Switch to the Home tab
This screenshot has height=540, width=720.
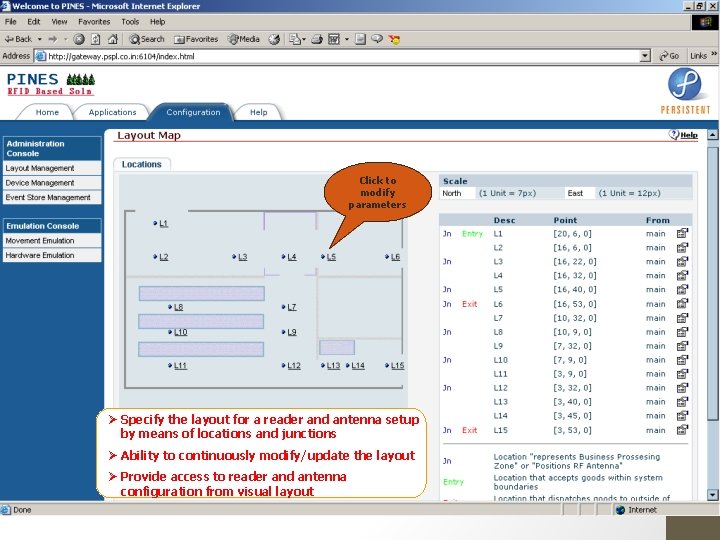[x=47, y=112]
